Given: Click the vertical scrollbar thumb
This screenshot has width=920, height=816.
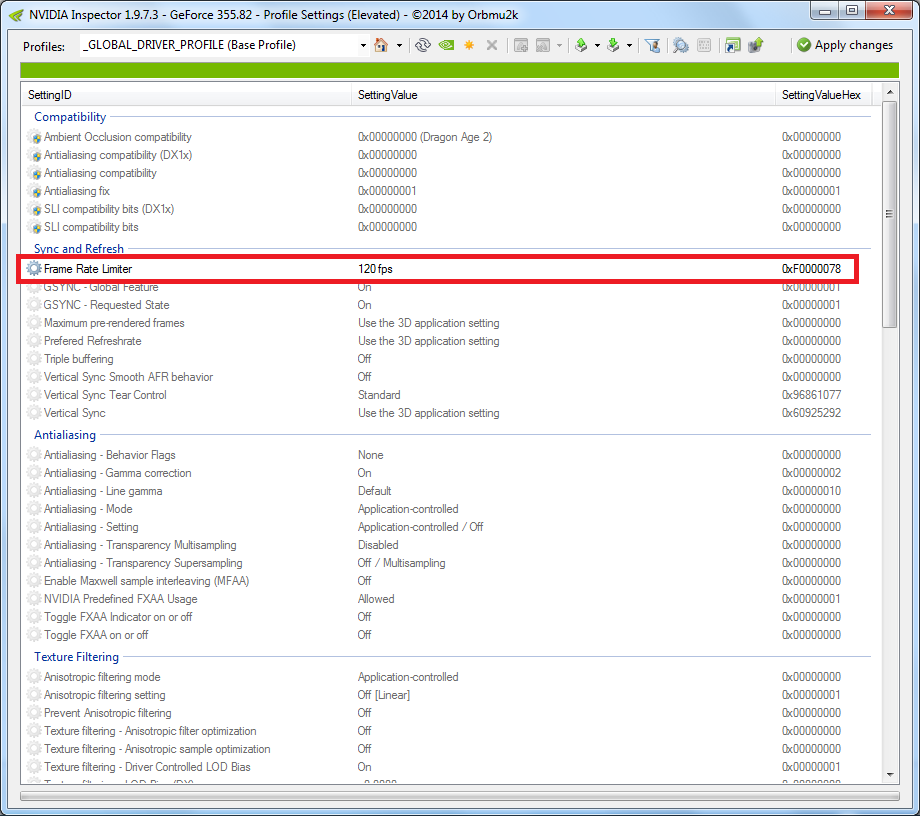Looking at the screenshot, I should click(890, 214).
